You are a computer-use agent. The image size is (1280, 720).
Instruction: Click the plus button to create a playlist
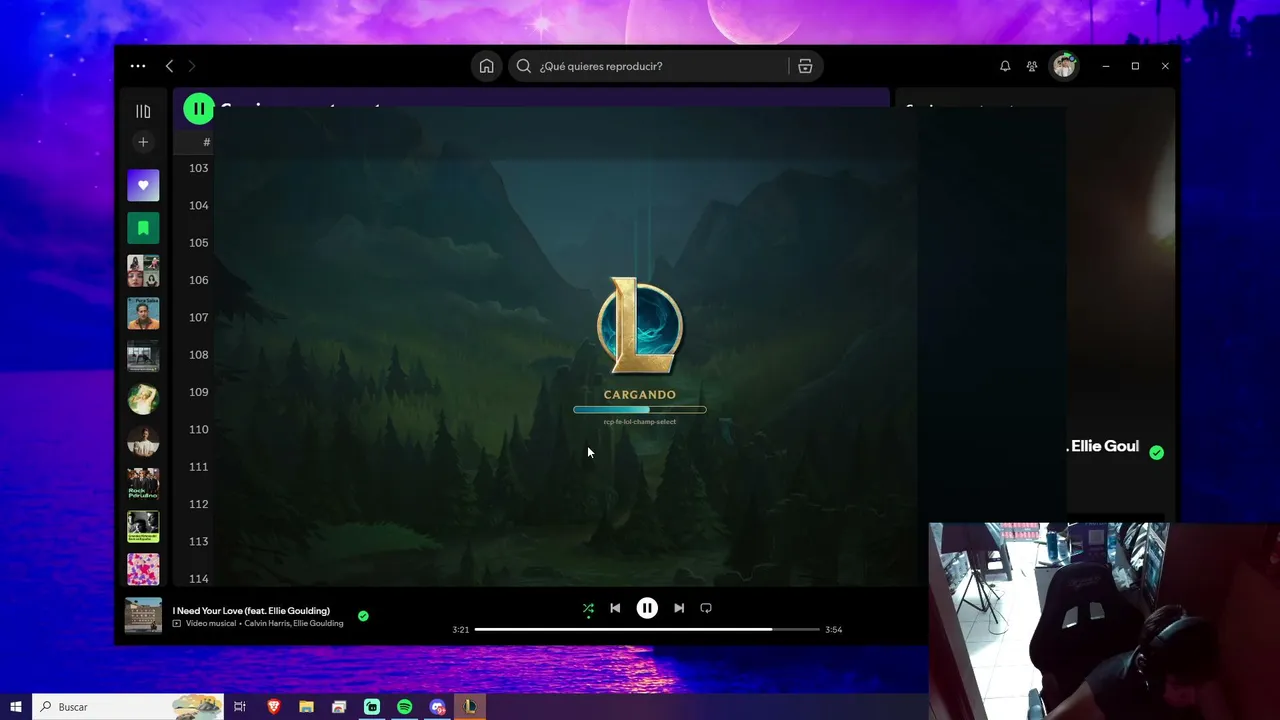tap(143, 142)
